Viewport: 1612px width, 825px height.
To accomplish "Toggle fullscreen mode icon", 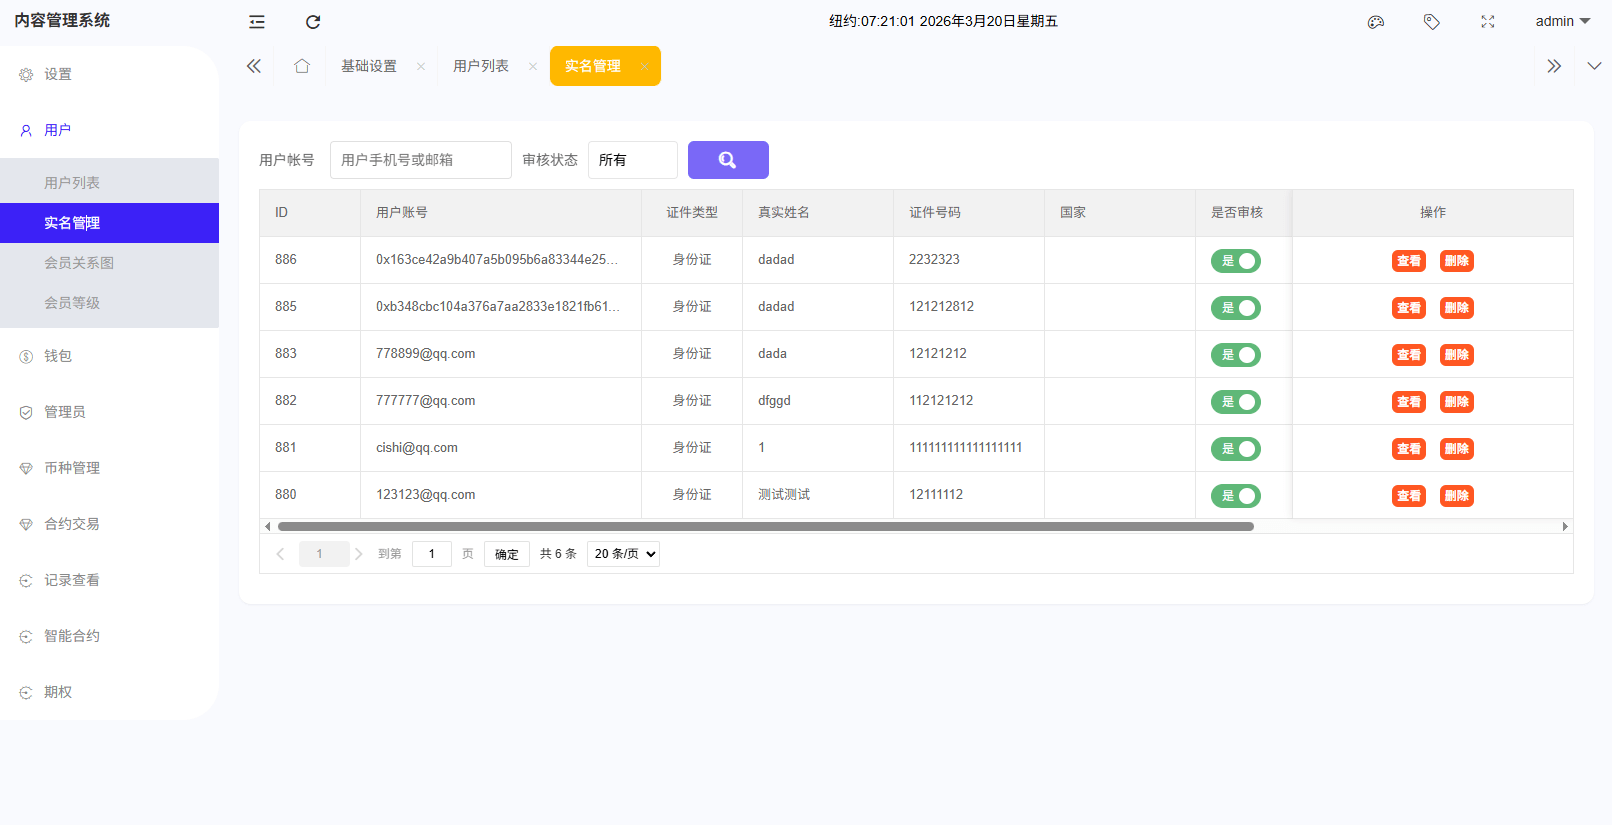I will pos(1488,22).
